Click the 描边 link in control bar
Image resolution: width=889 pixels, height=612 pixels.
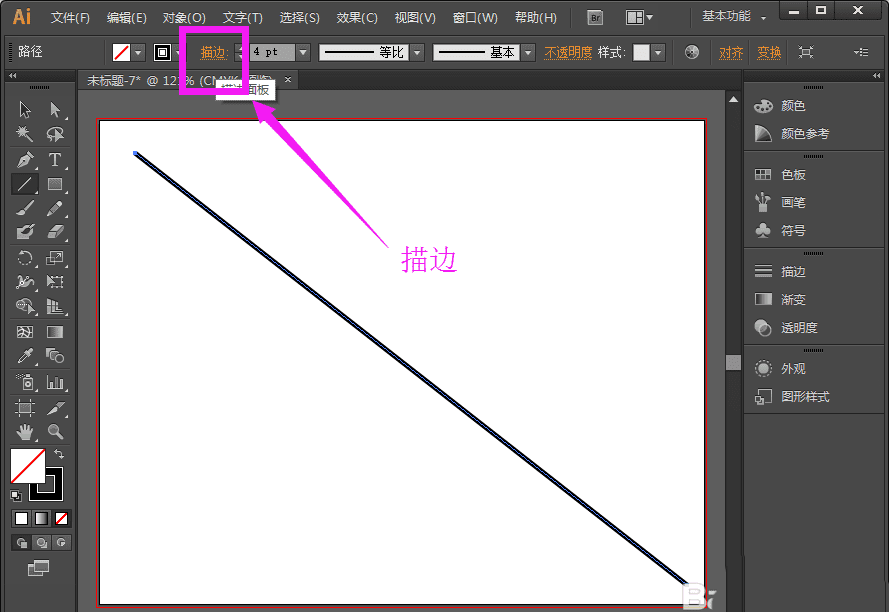click(x=213, y=53)
